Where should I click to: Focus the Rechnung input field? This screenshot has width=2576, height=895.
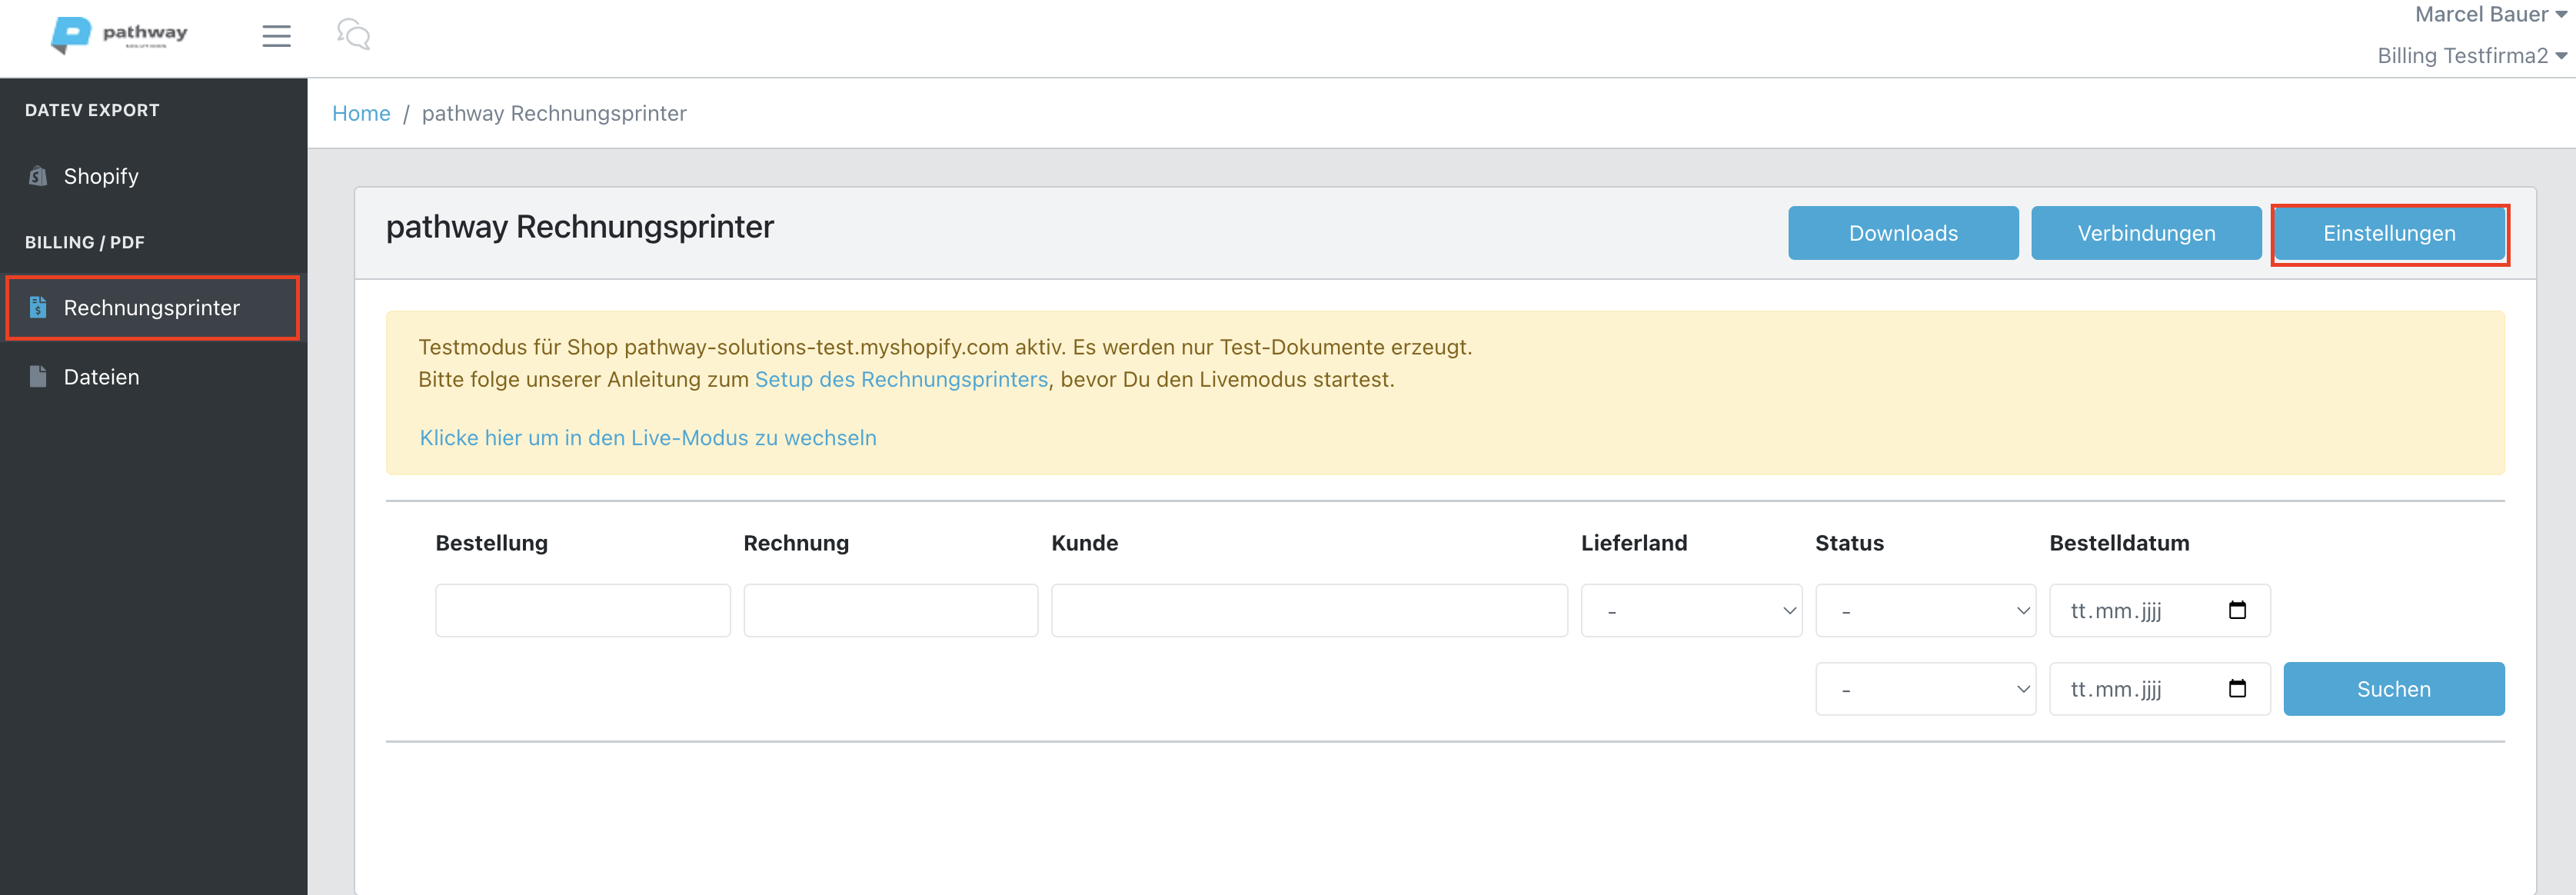pos(890,610)
